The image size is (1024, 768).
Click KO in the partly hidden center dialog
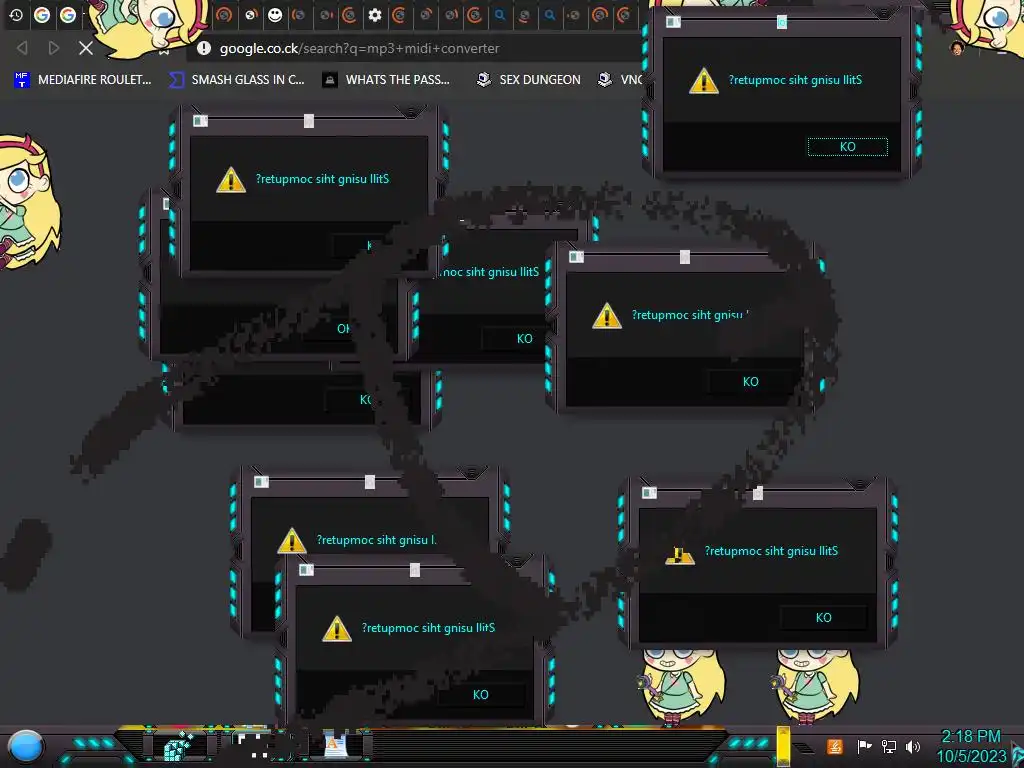[x=524, y=338]
